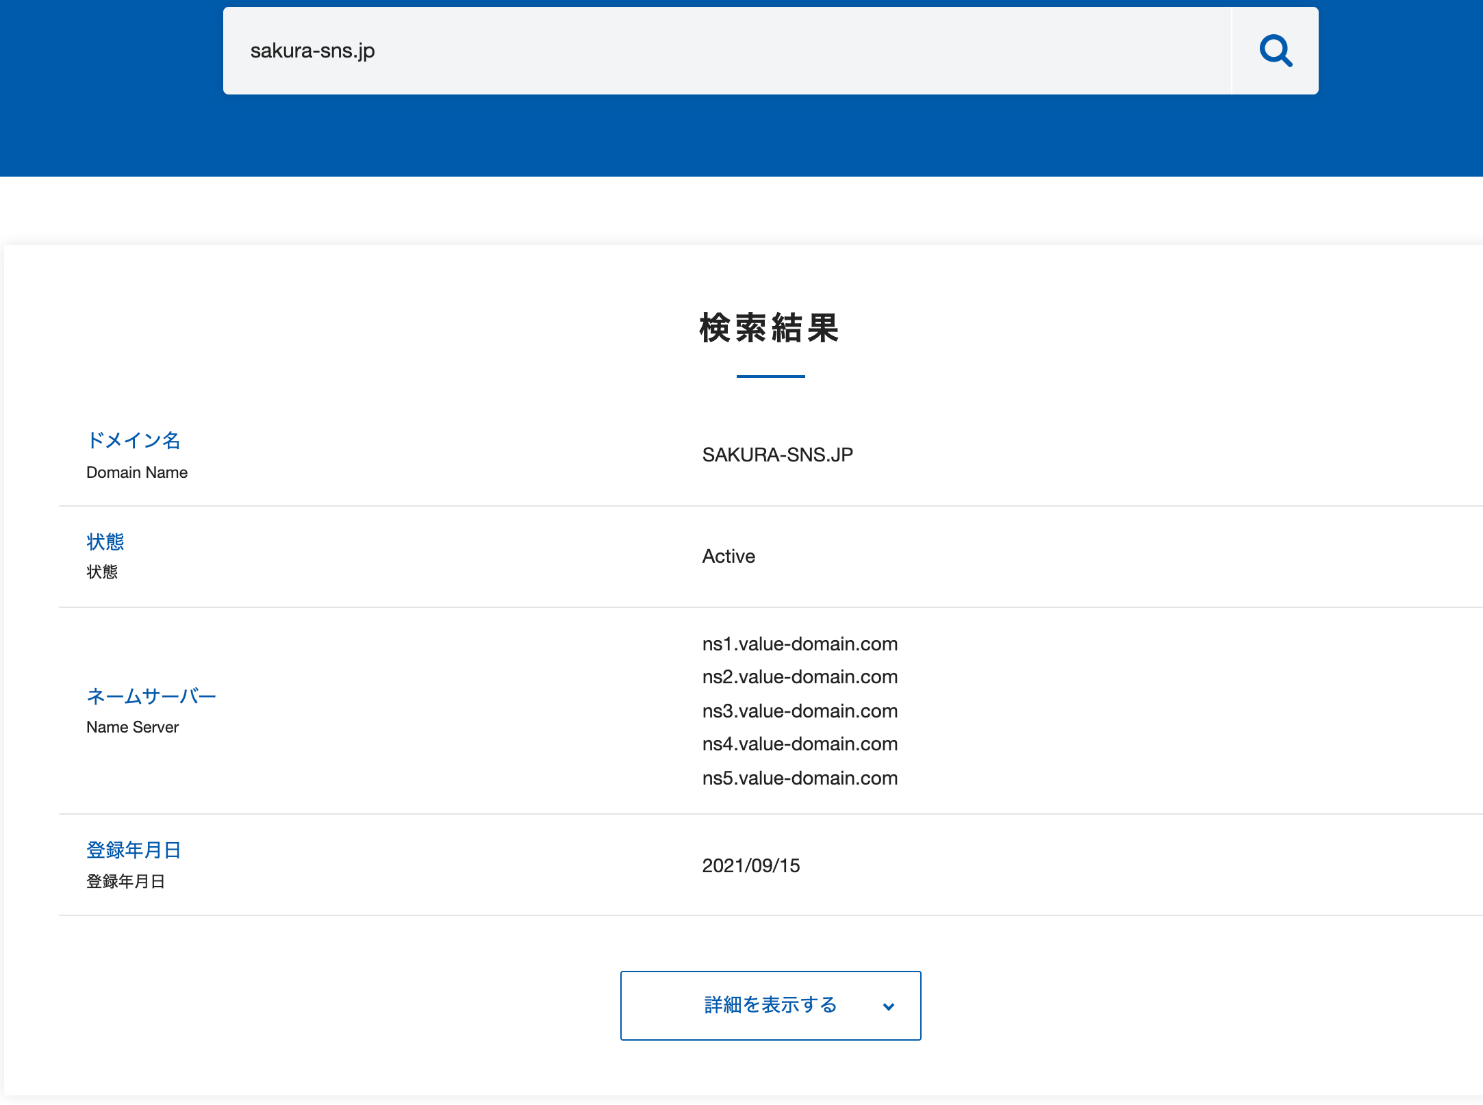Viewport: 1483px width, 1105px height.
Task: Click the blue 登録年月日 label
Action: tap(133, 850)
